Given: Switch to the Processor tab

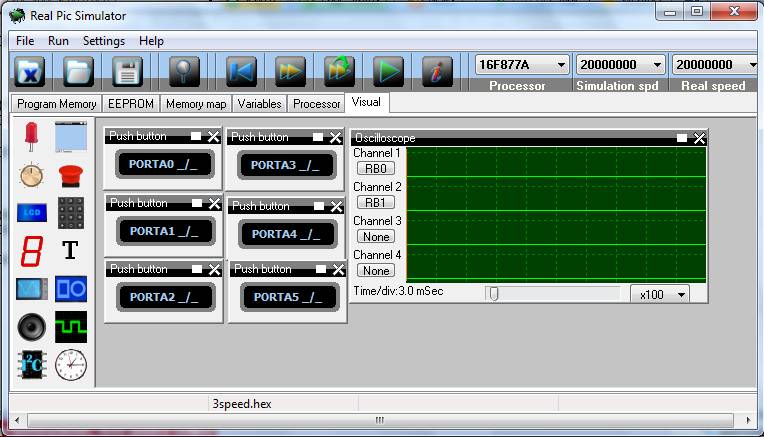Looking at the screenshot, I should 317,104.
